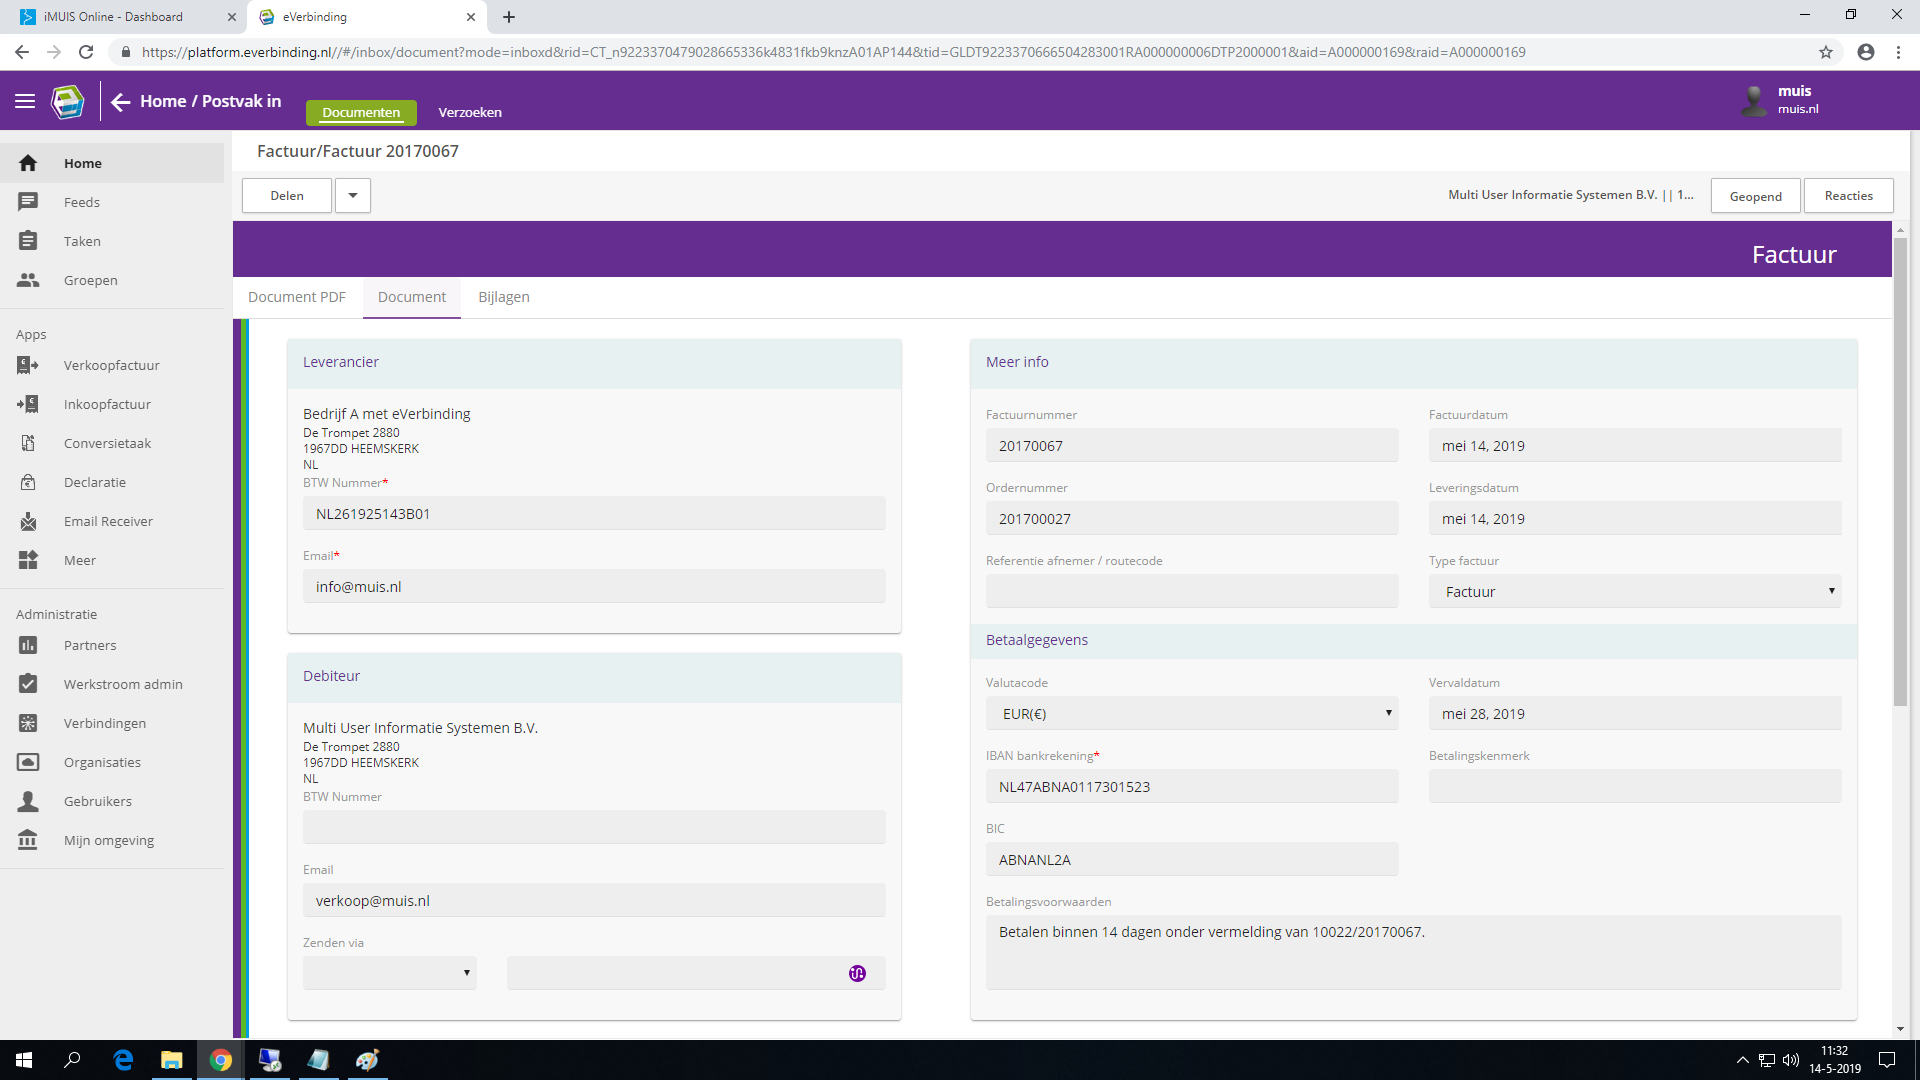This screenshot has height=1080, width=1920.
Task: Open the Zenden via dropdown
Action: coord(389,973)
